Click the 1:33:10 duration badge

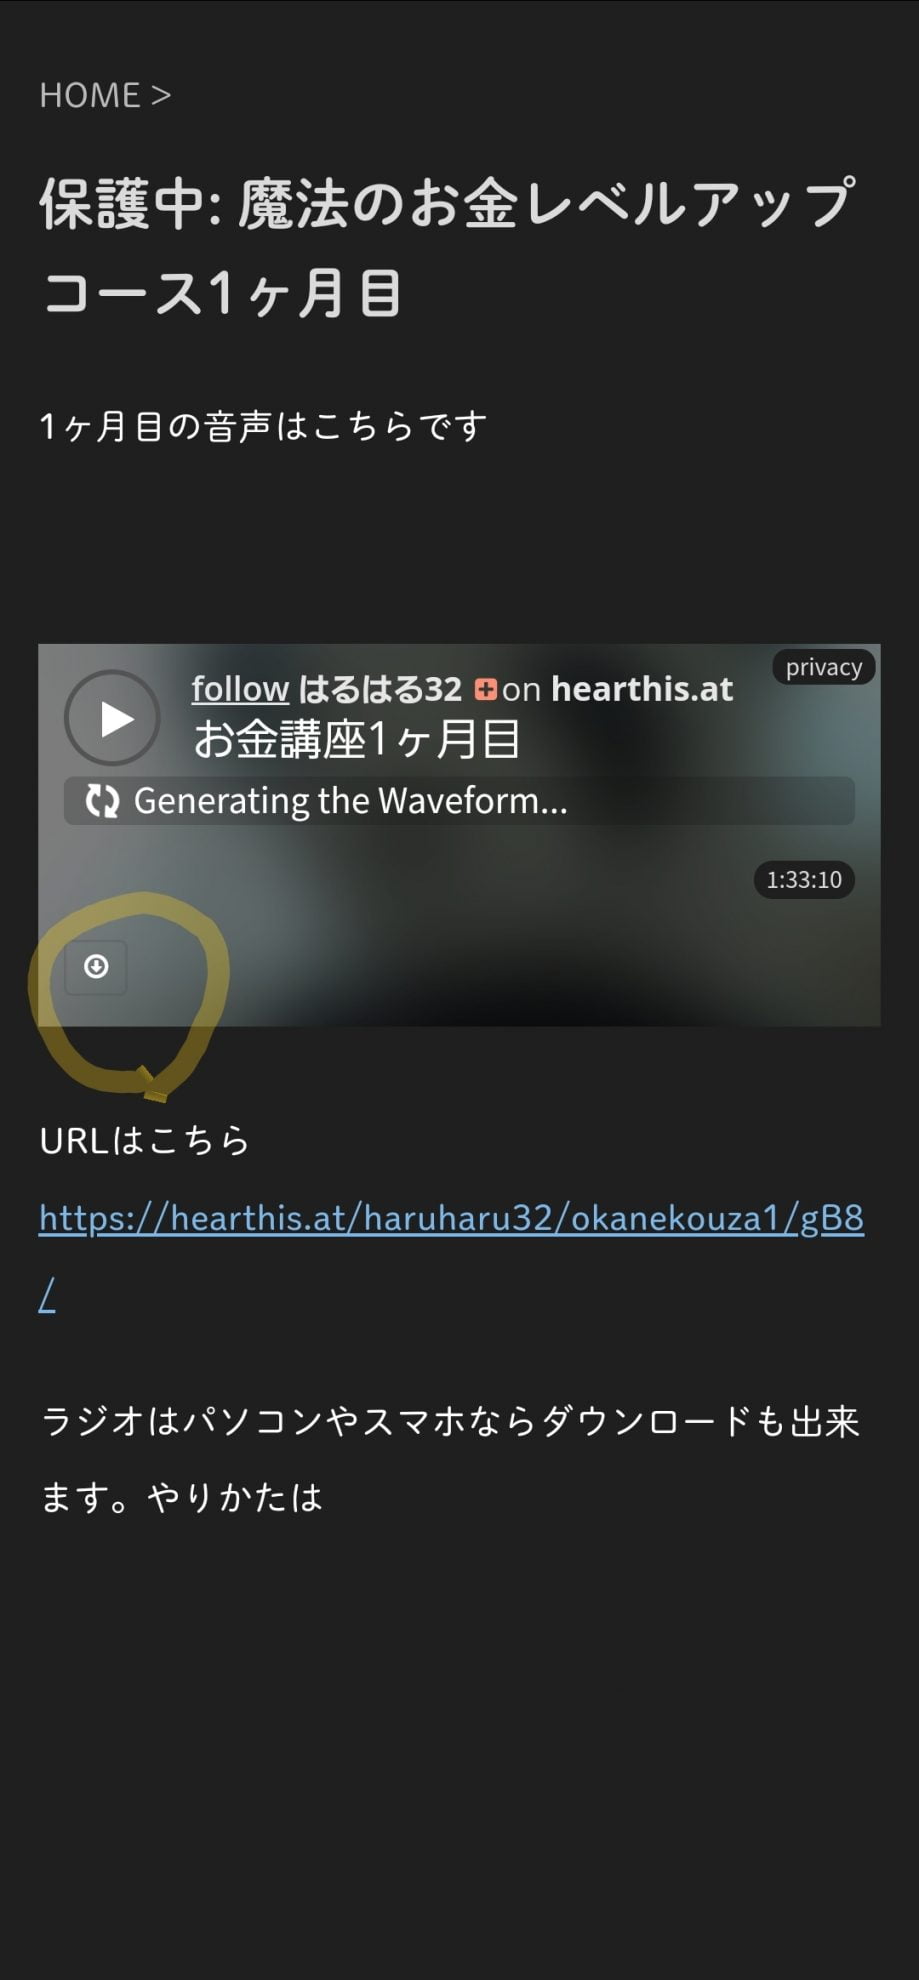[x=804, y=880]
